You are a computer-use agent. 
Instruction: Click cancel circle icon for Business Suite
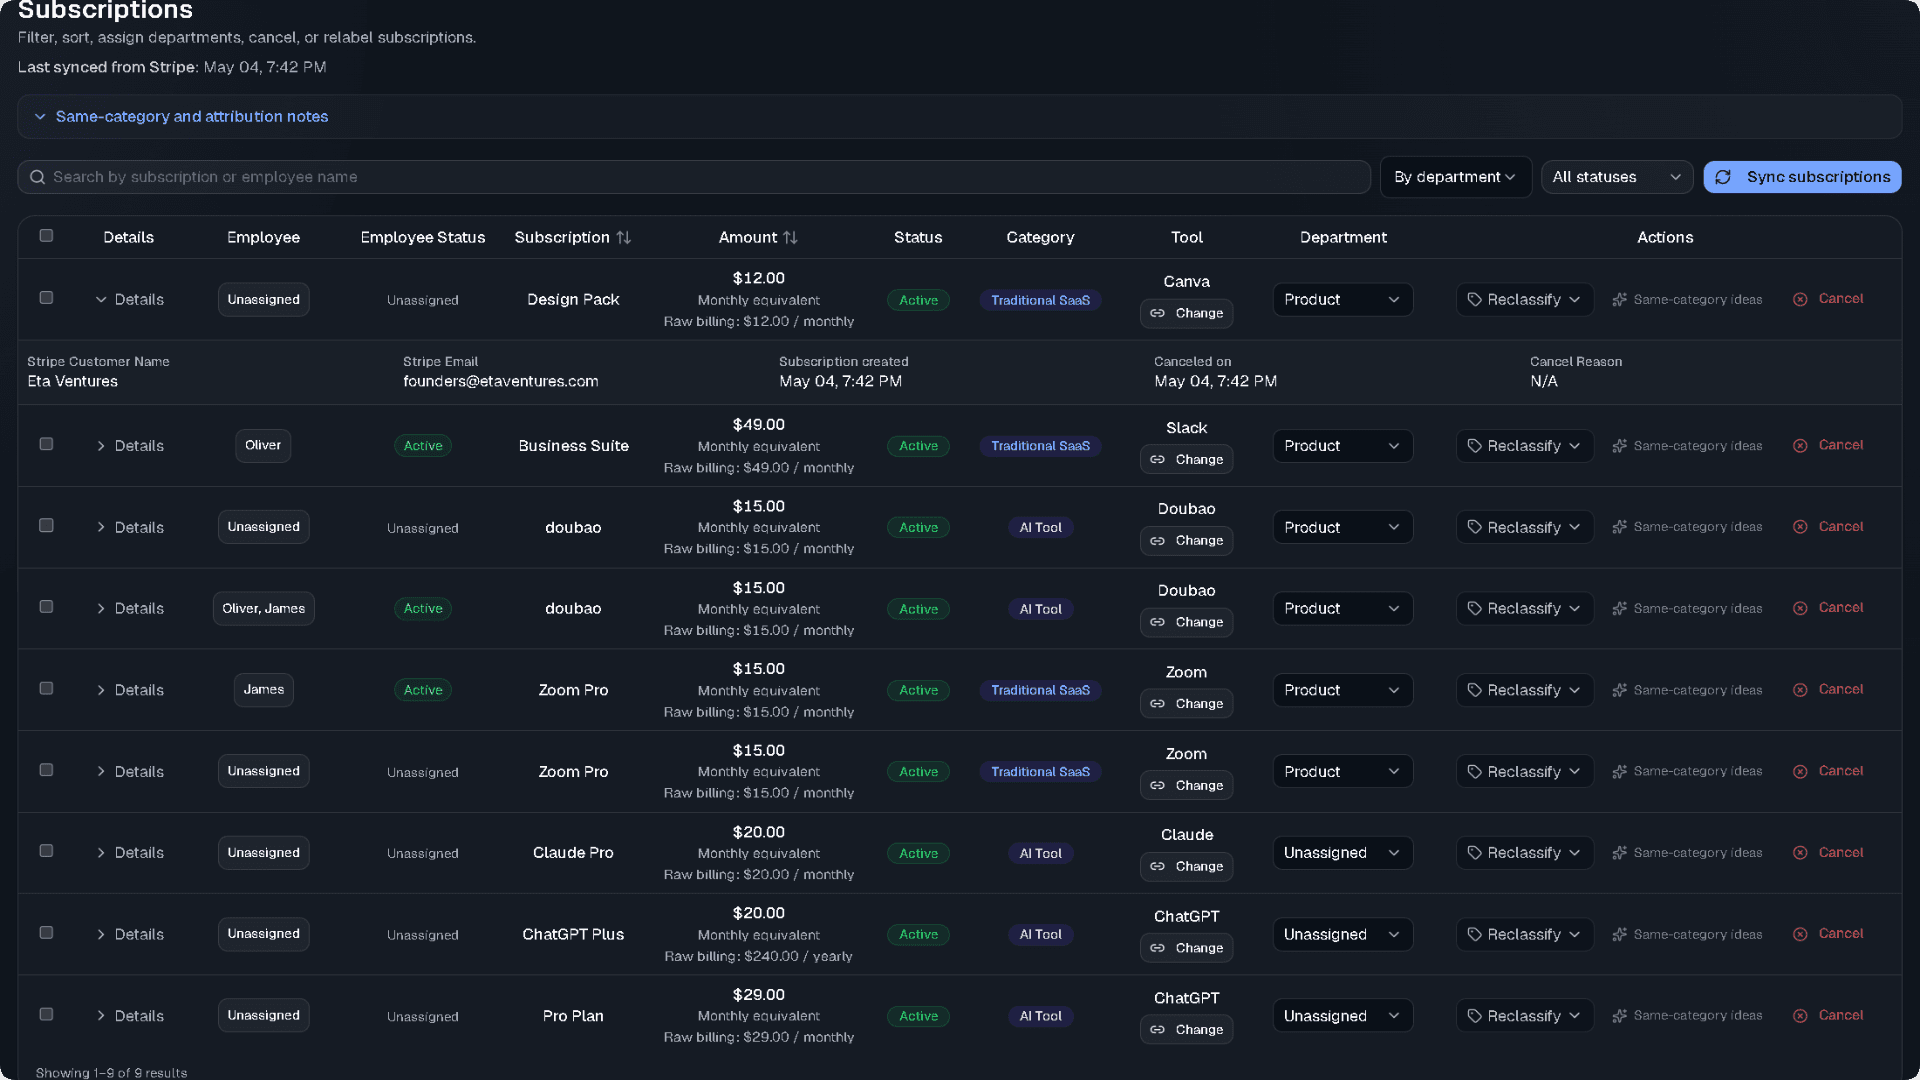[x=1800, y=446]
